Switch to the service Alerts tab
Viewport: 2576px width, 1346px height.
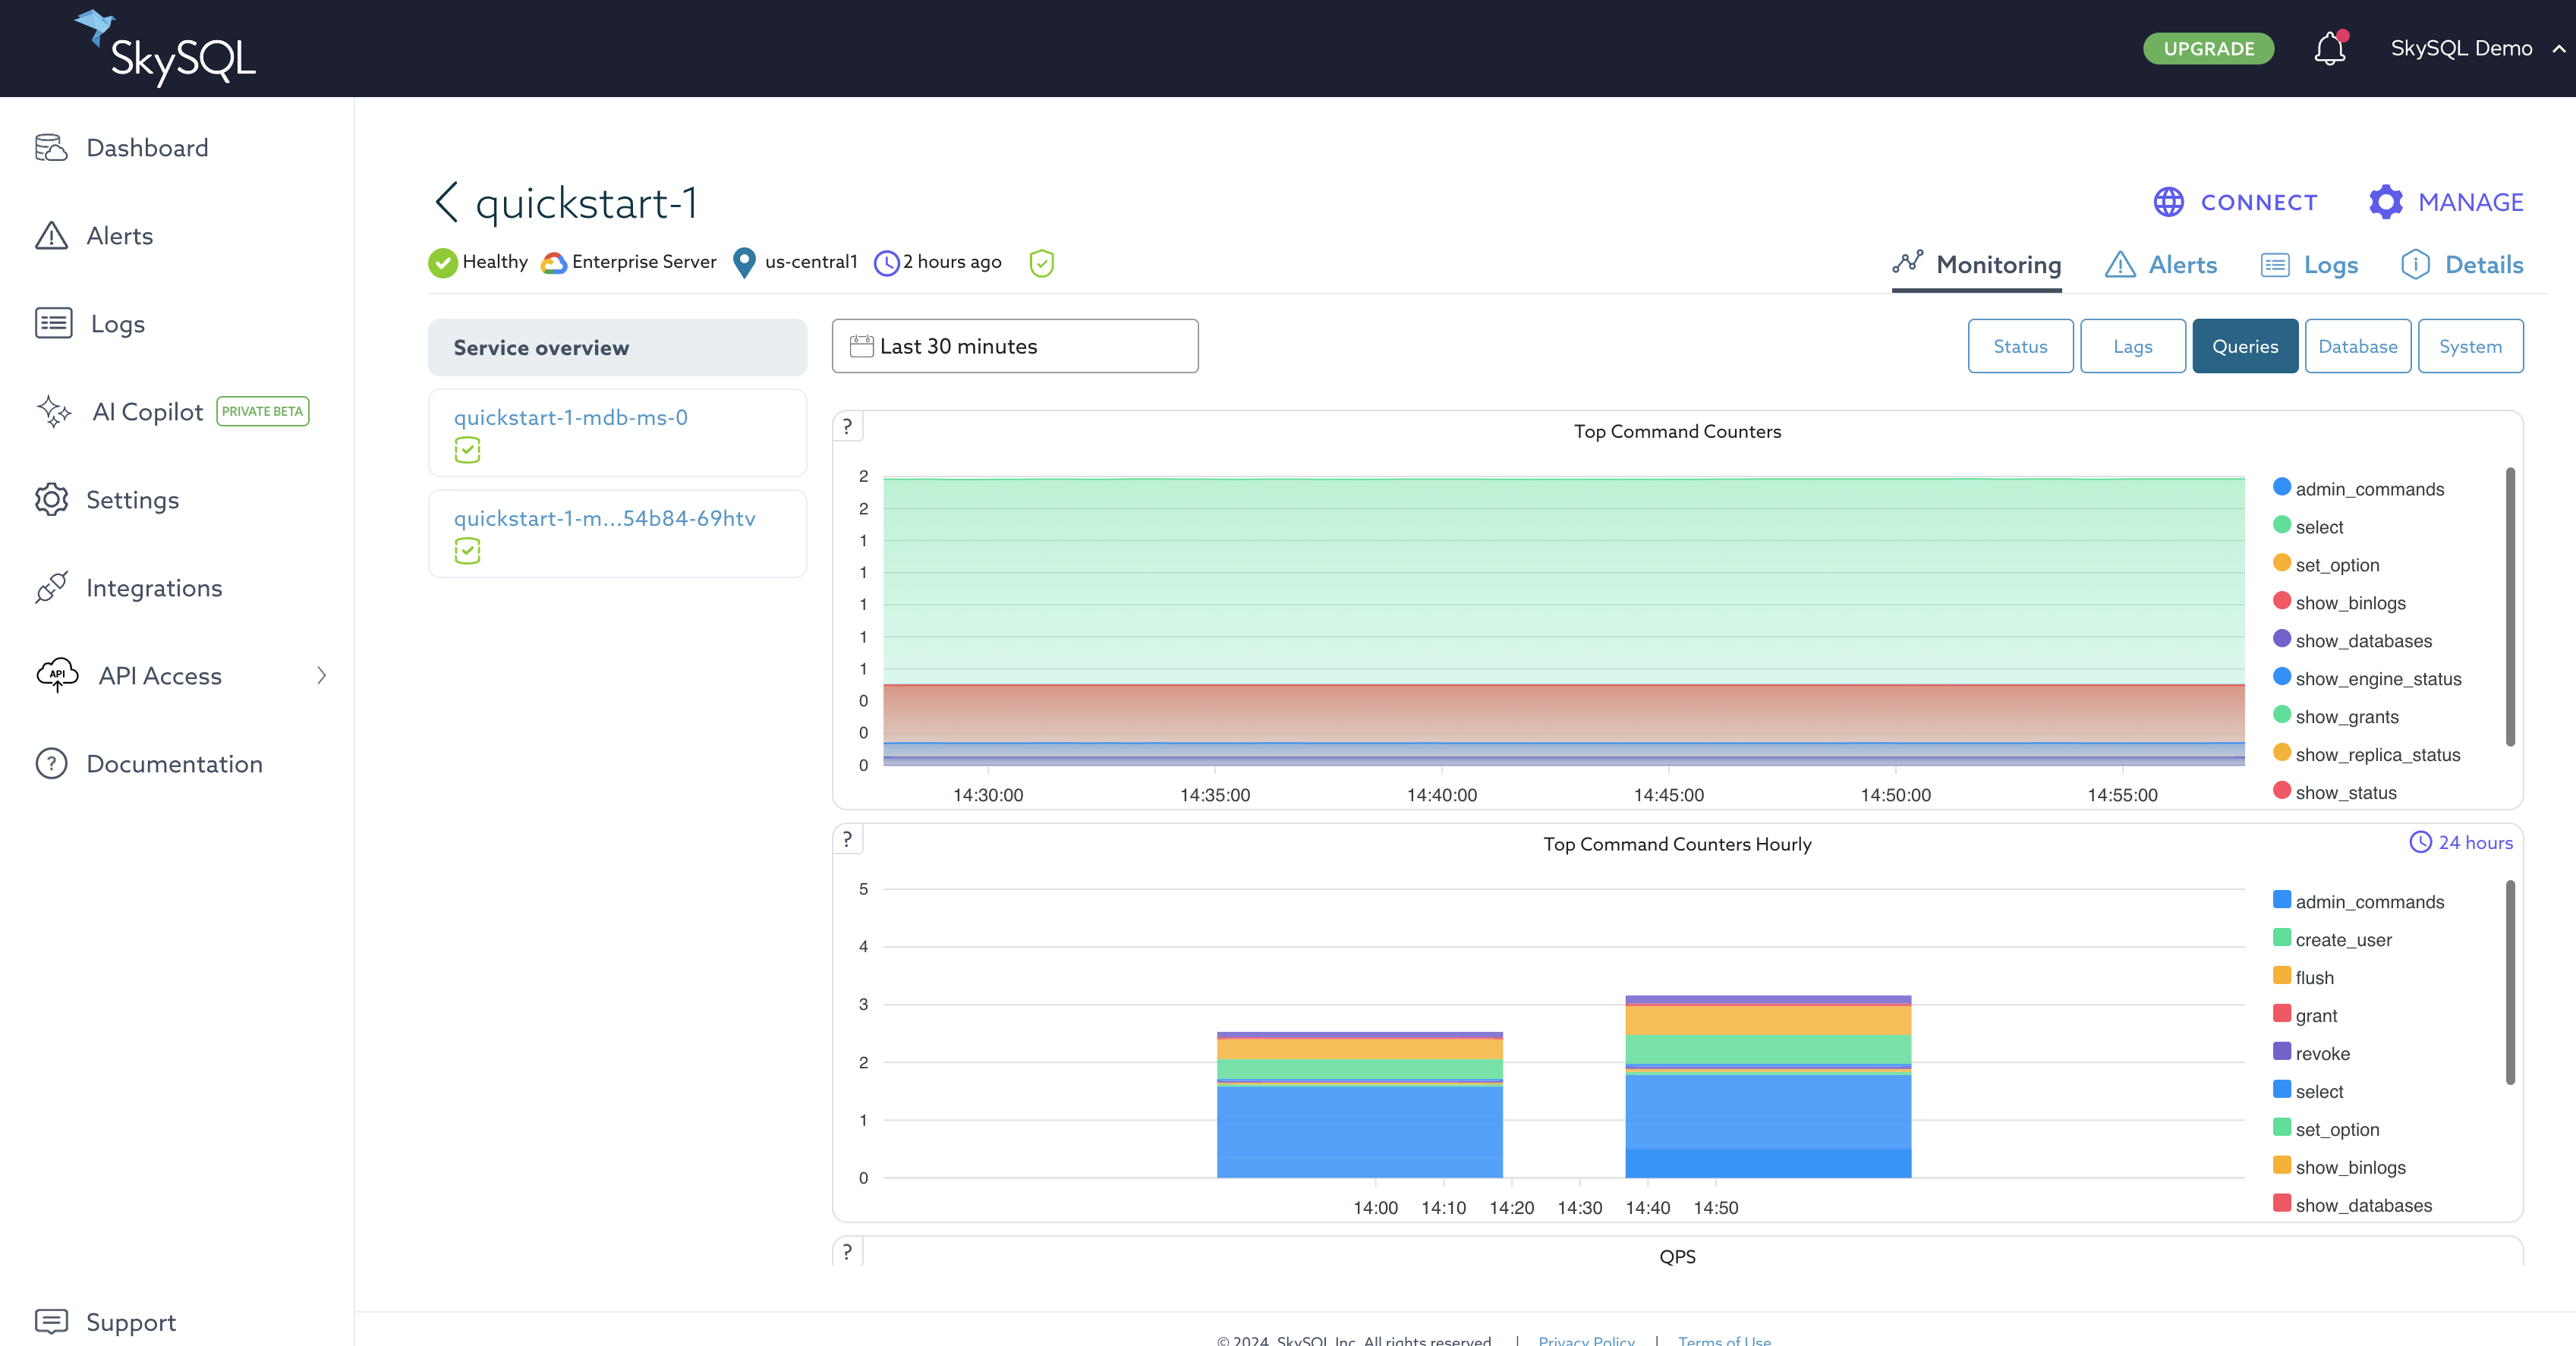[x=2160, y=265]
